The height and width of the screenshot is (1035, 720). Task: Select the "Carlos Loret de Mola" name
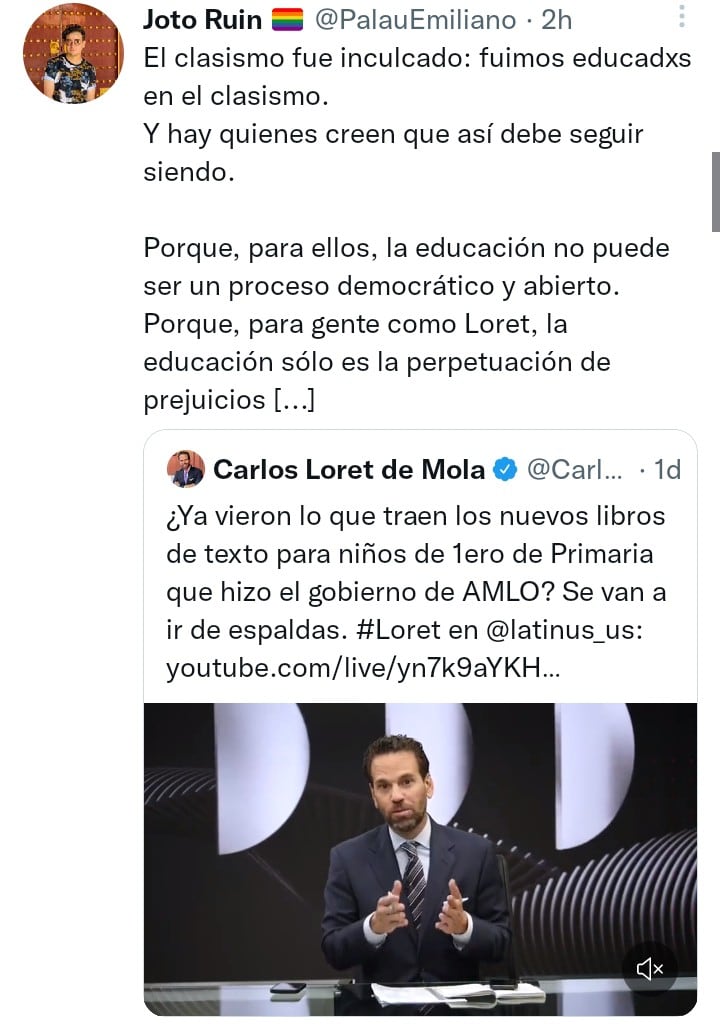(x=349, y=469)
